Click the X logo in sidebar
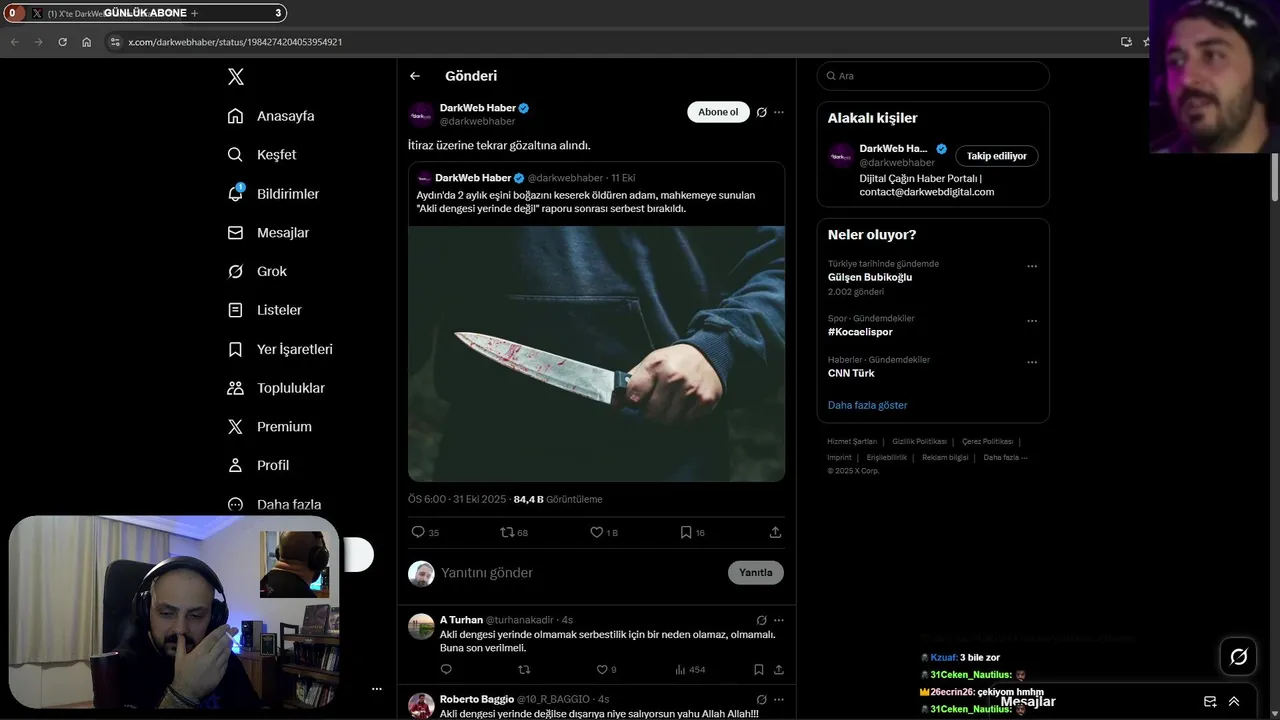This screenshot has height=720, width=1280. pos(236,77)
